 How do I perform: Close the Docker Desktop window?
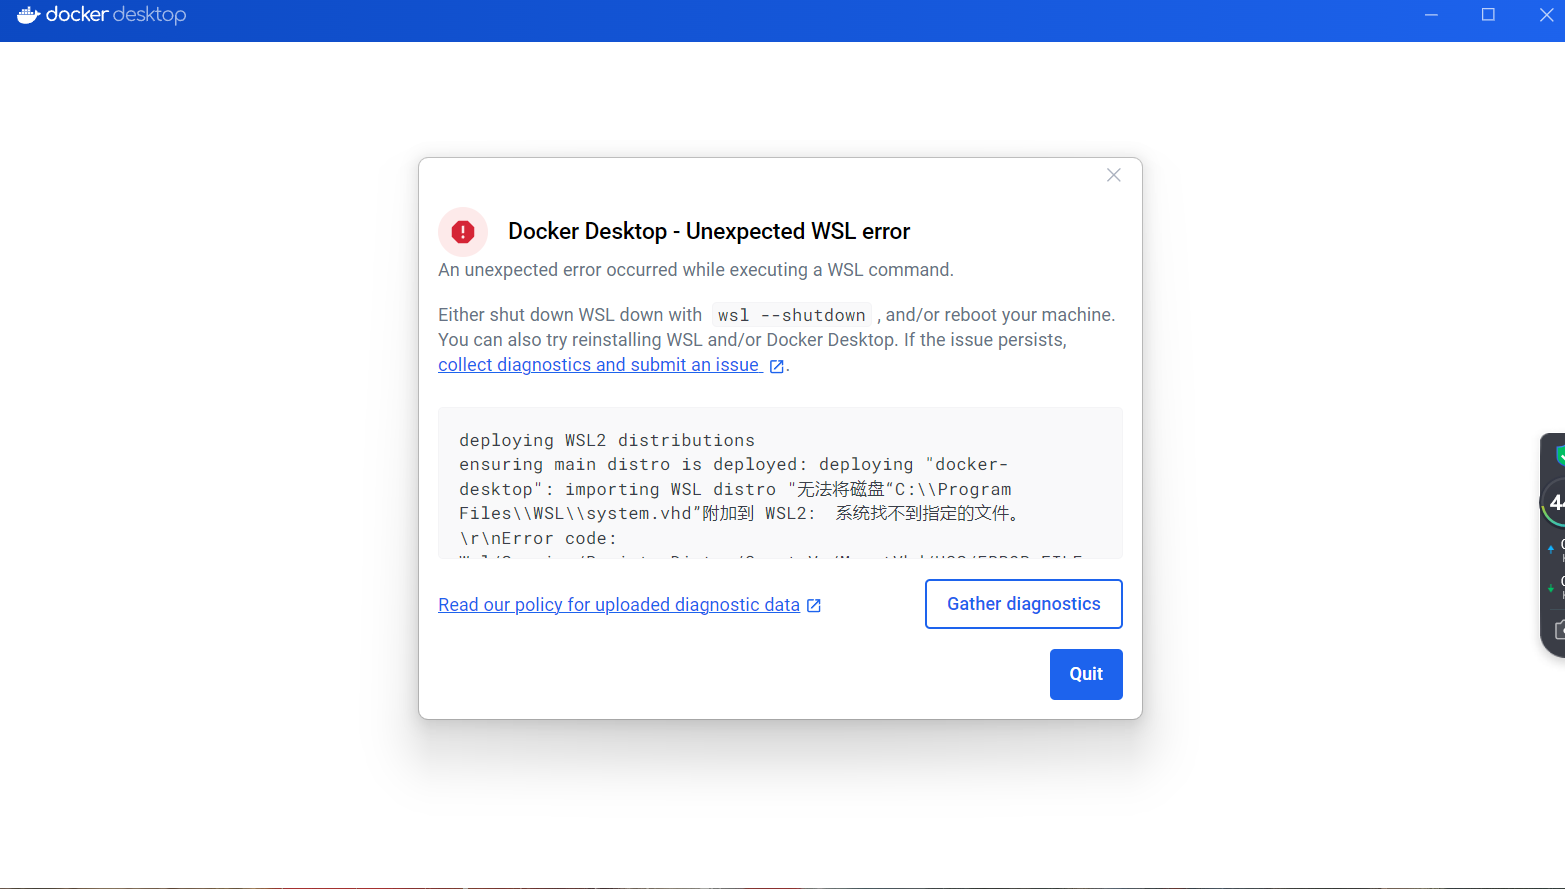click(1546, 15)
